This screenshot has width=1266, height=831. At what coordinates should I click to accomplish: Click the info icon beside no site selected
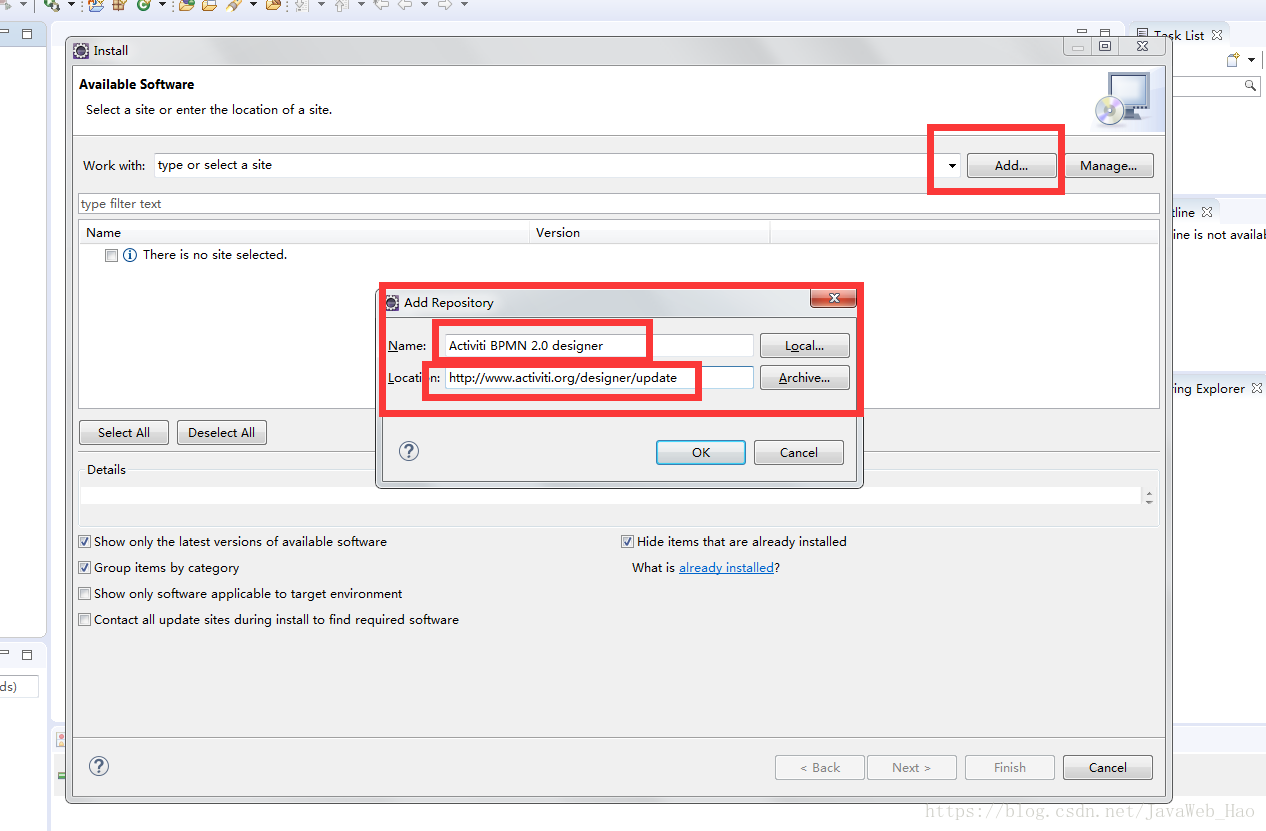[130, 256]
